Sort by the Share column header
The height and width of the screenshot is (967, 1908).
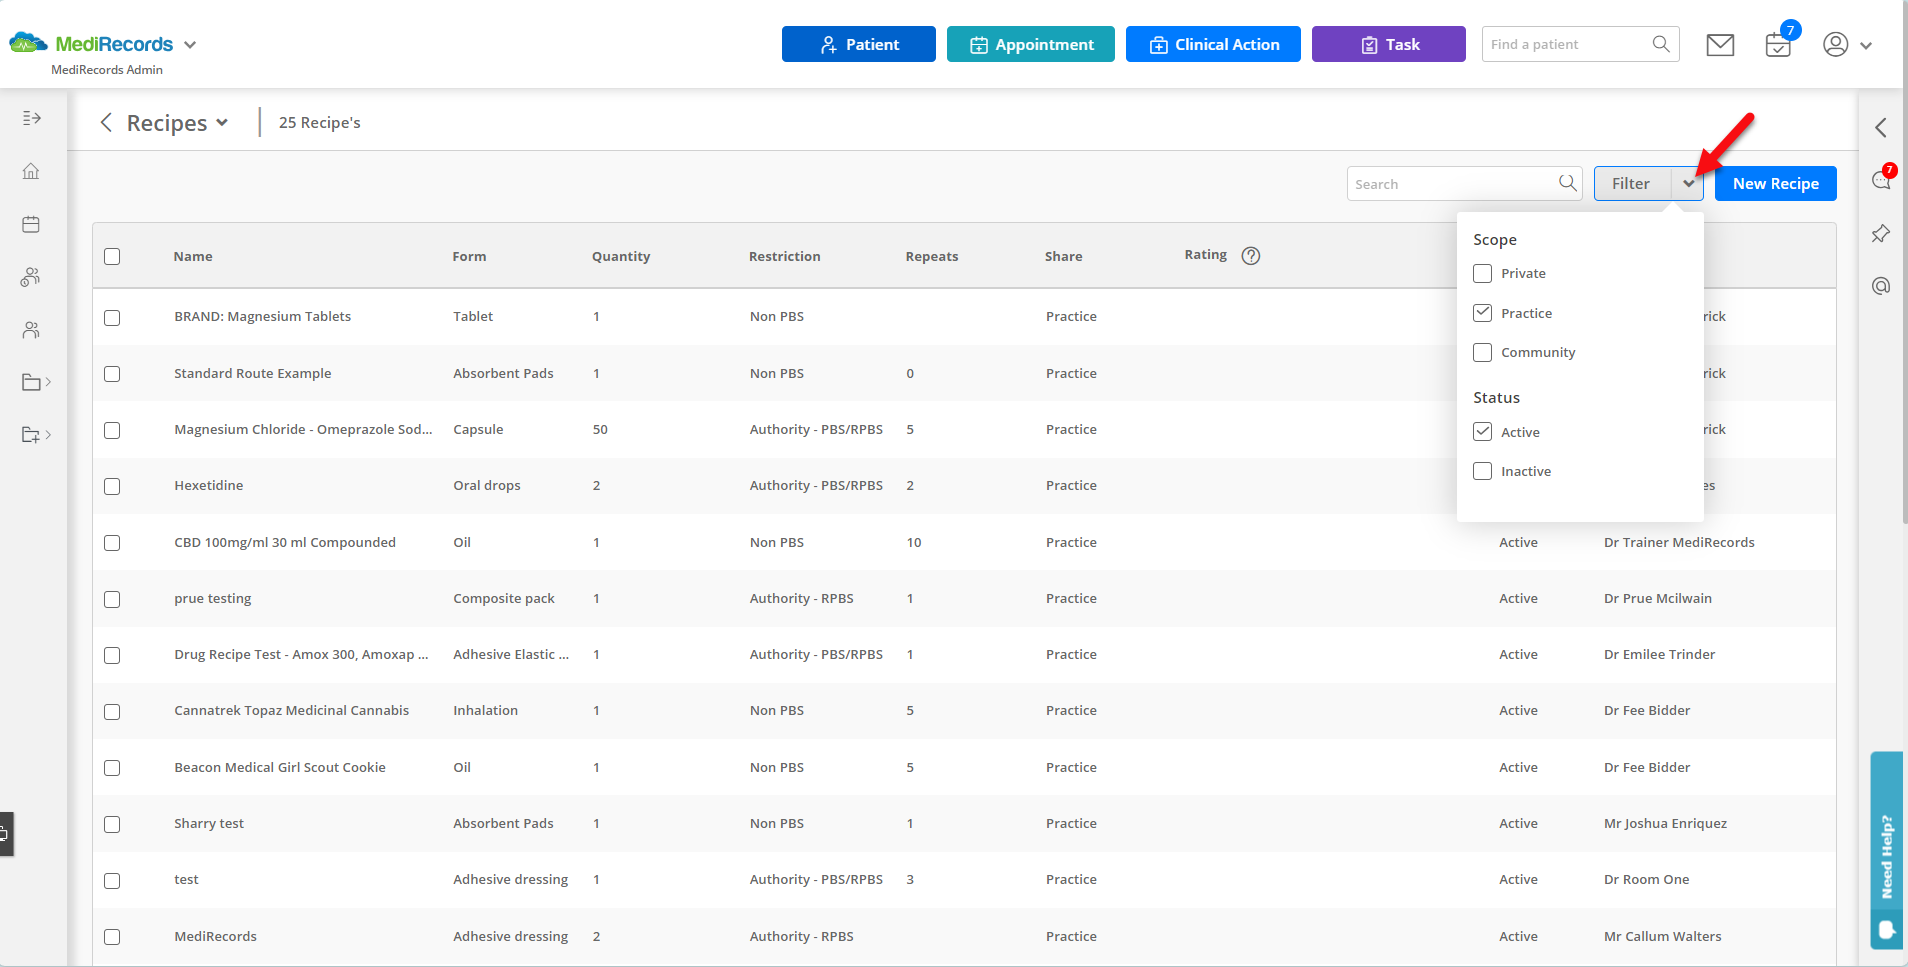(1064, 256)
